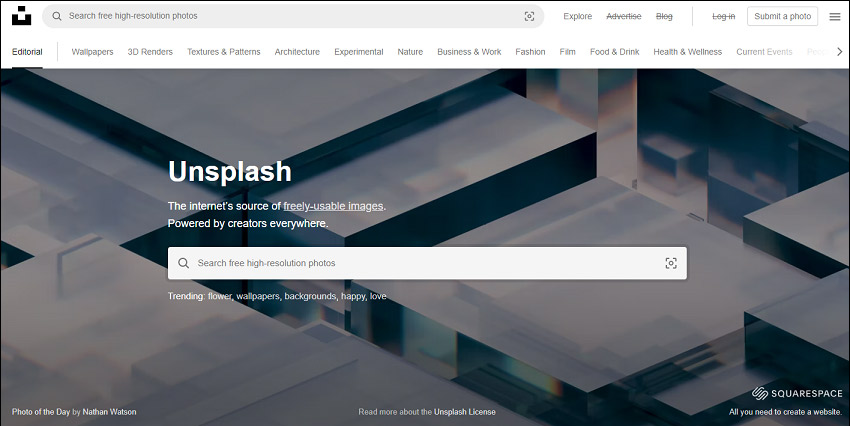
Task: Open the Experimental category
Action: [x=358, y=52]
